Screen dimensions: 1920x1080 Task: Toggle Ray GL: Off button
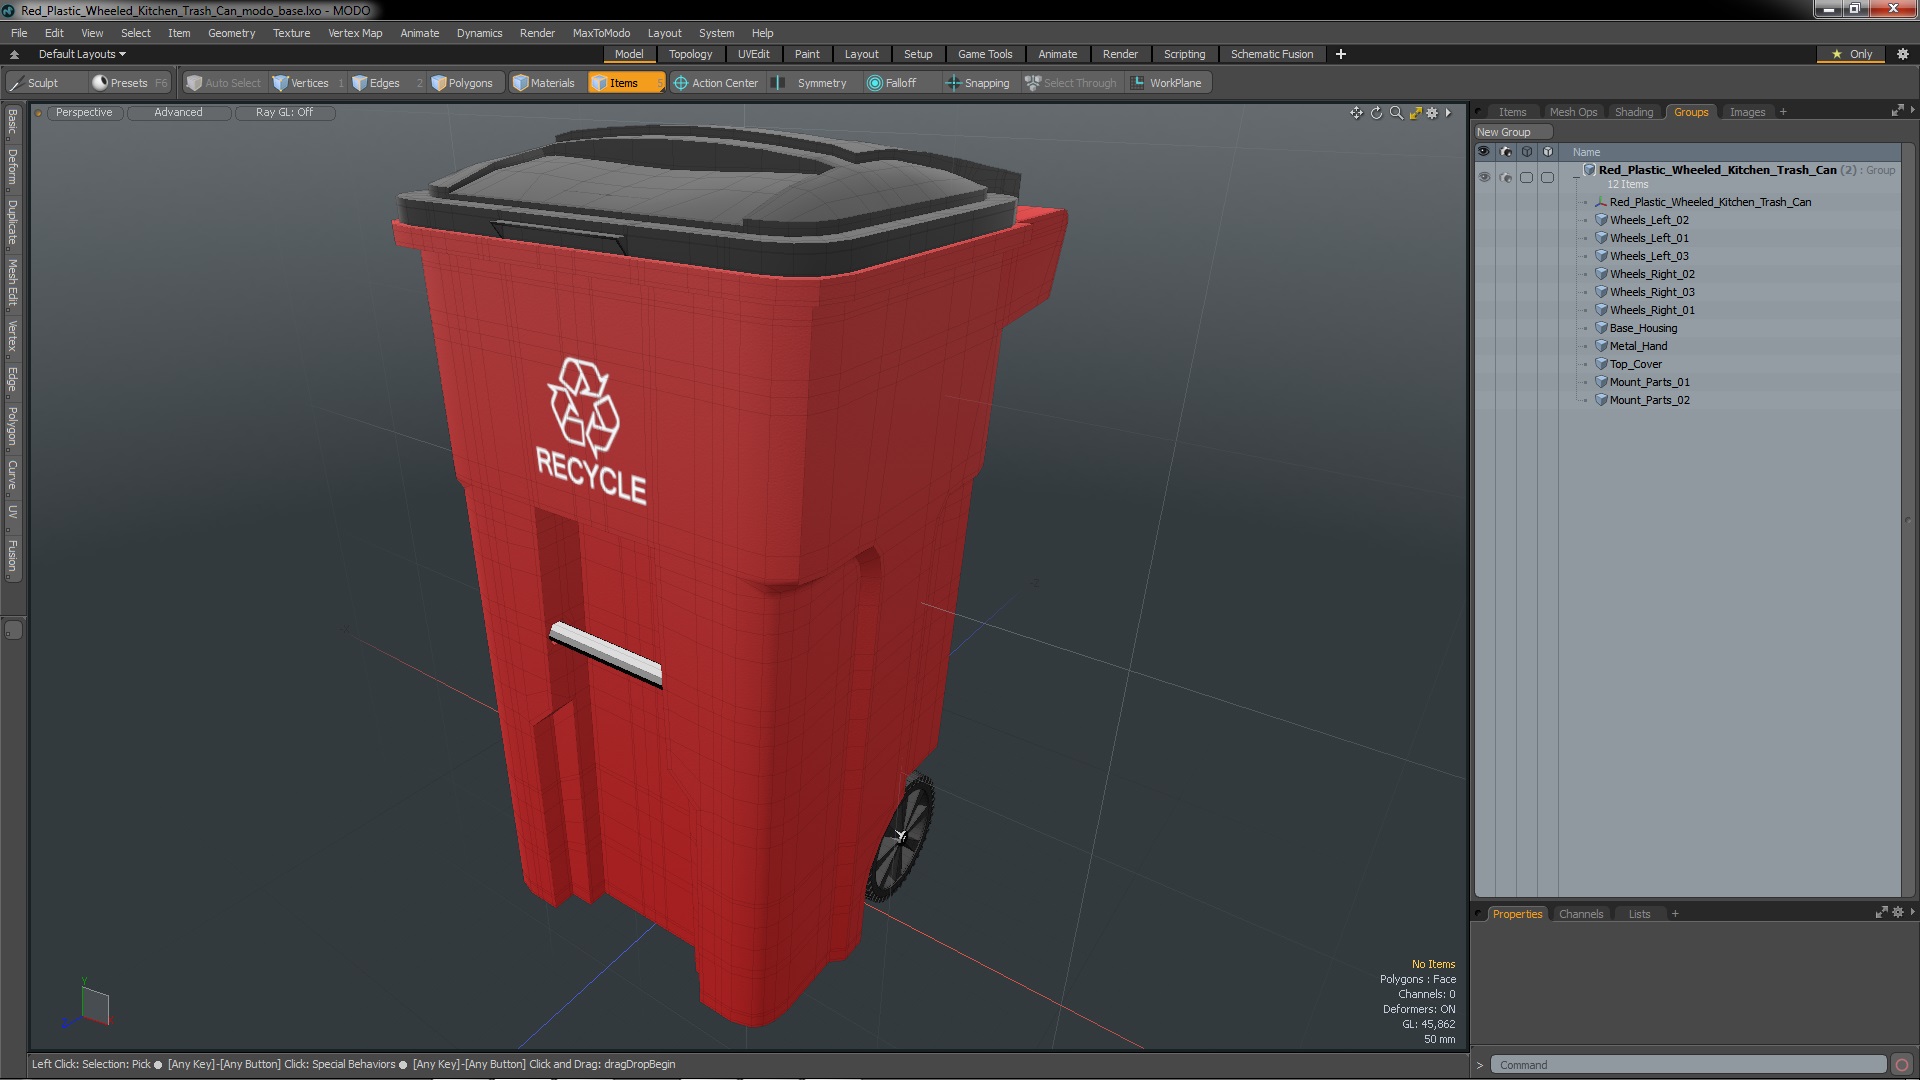[x=284, y=113]
